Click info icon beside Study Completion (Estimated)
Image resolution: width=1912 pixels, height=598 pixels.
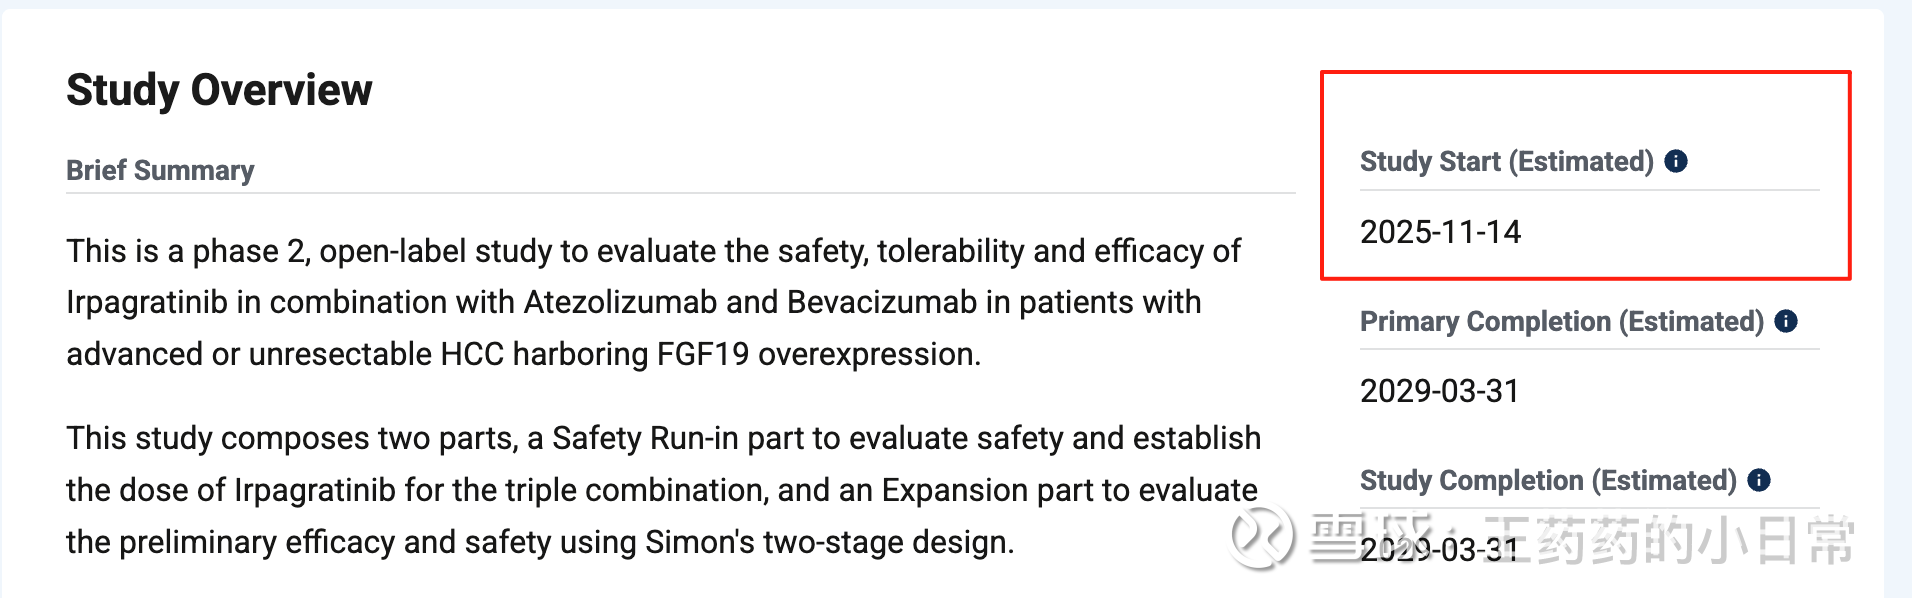[x=1759, y=480]
